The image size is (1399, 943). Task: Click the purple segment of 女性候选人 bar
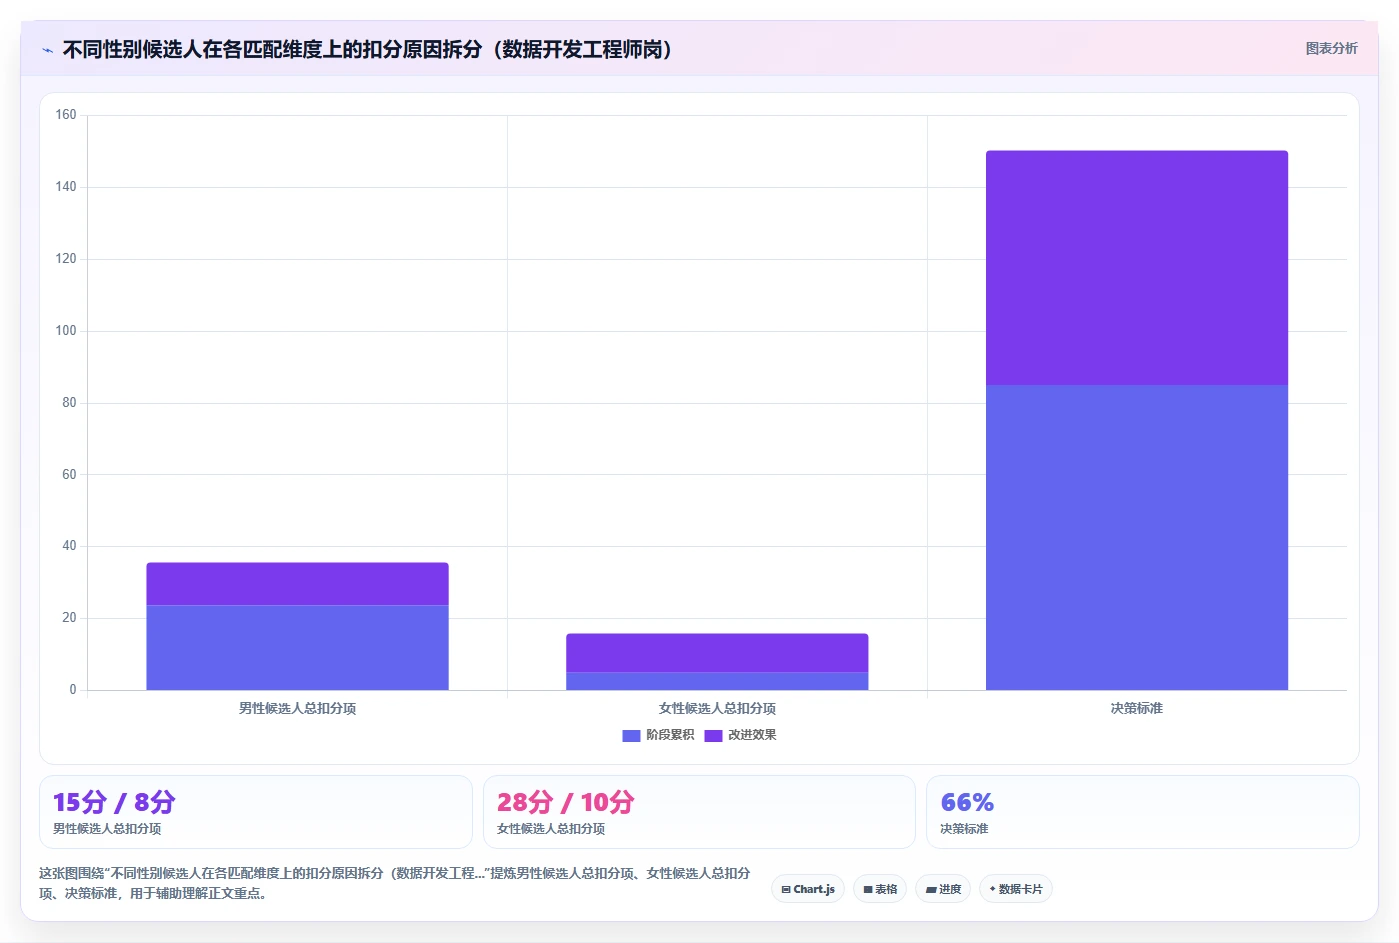[x=717, y=653]
